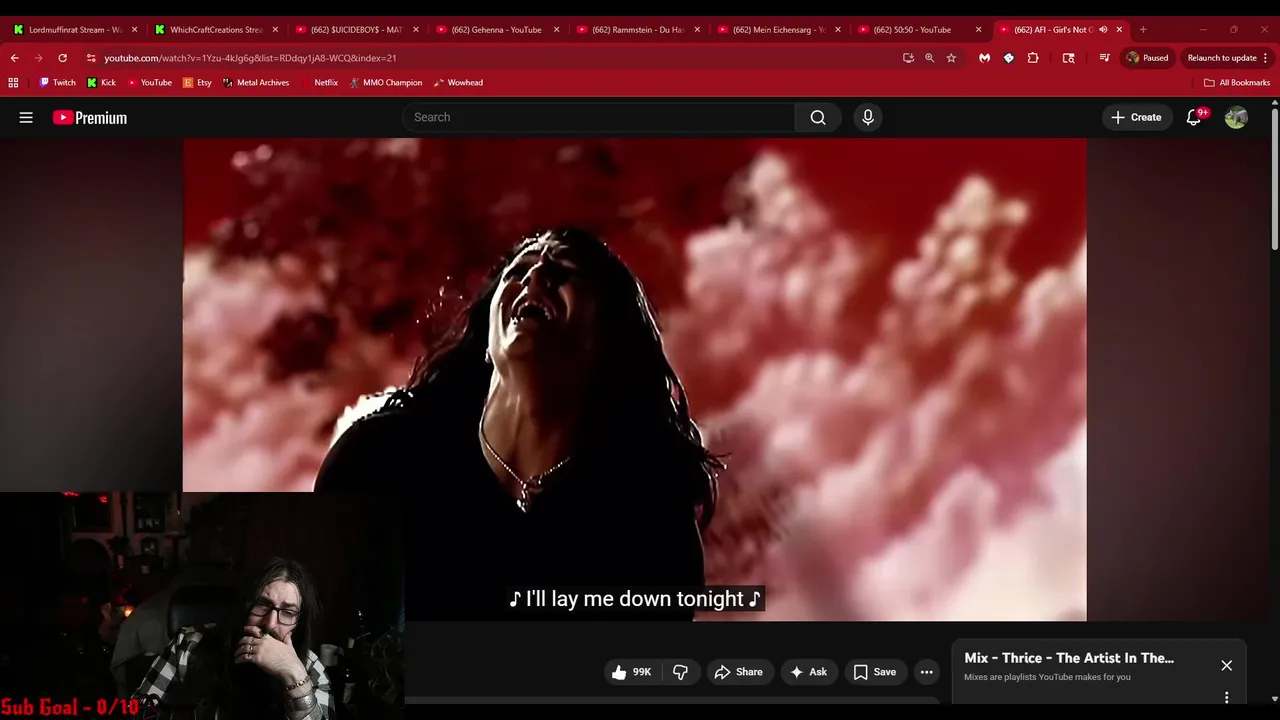Click the Ask button
The image size is (1280, 720).
(808, 672)
